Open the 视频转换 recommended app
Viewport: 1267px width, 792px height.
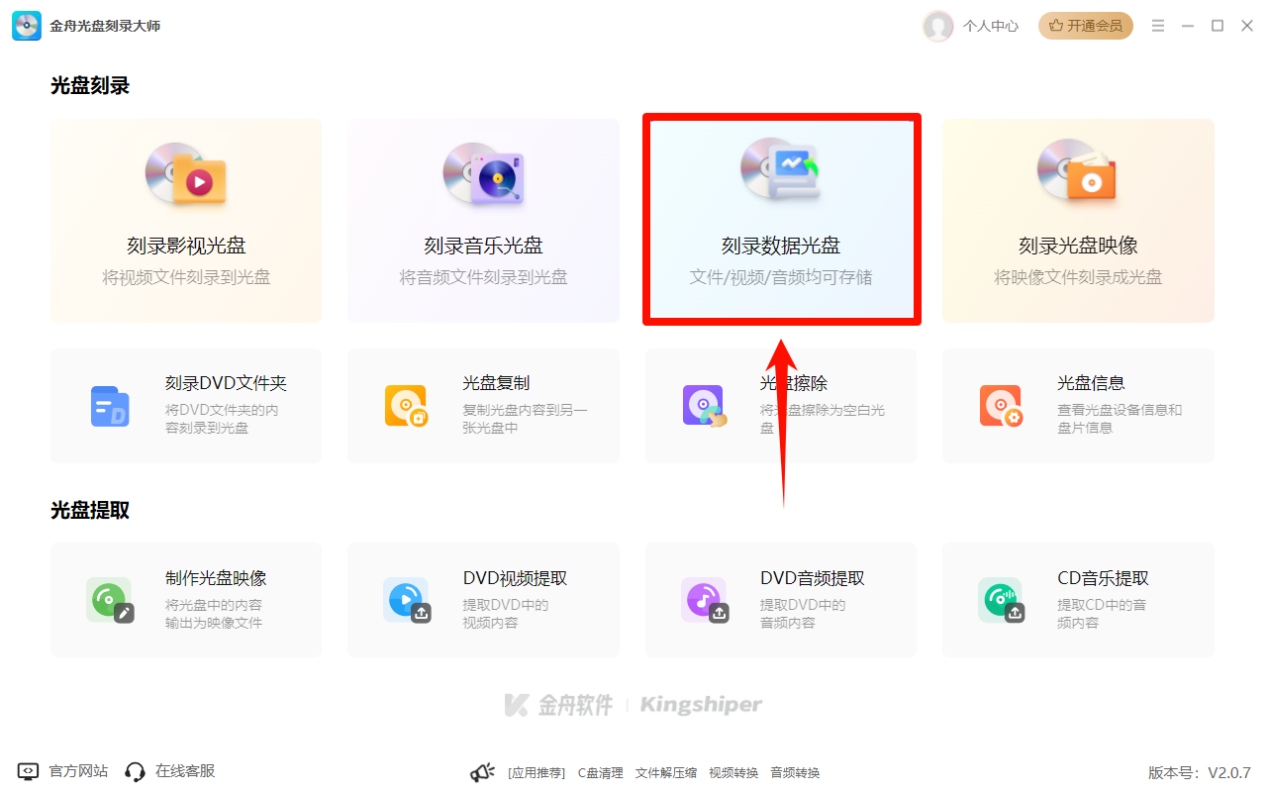tap(733, 773)
